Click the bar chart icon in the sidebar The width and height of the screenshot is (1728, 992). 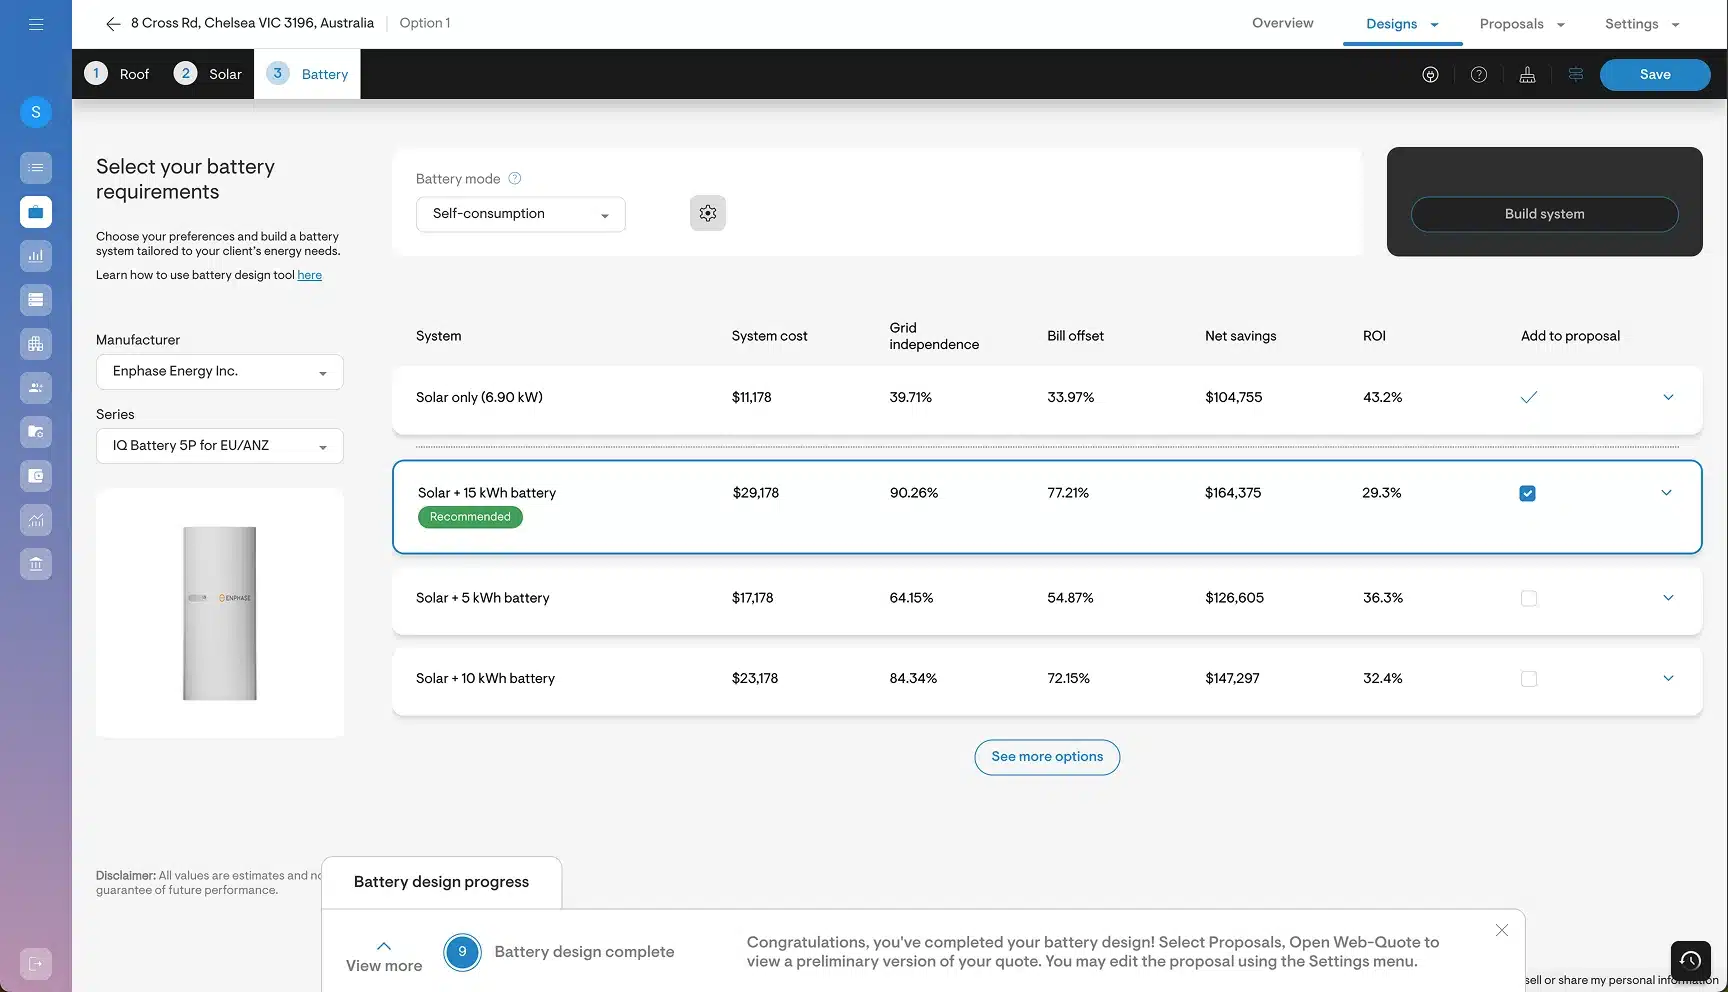36,256
